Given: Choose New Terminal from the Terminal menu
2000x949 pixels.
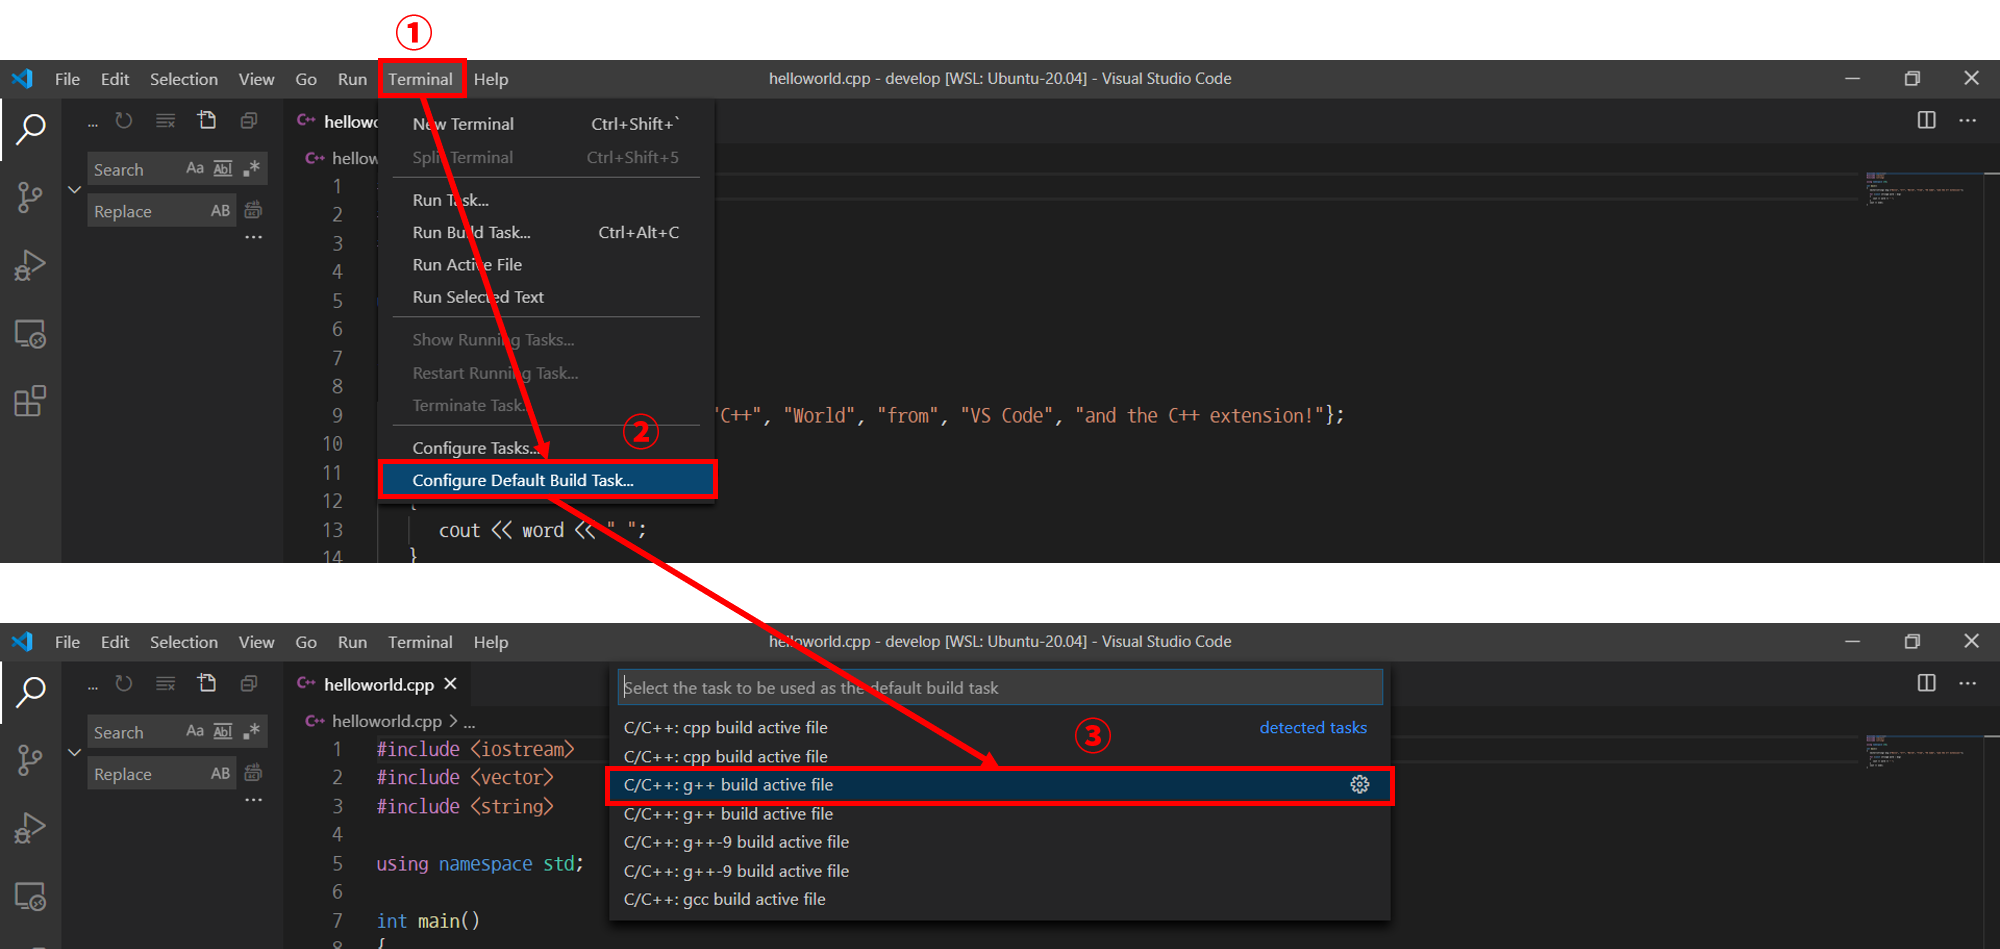Looking at the screenshot, I should click(x=546, y=124).
